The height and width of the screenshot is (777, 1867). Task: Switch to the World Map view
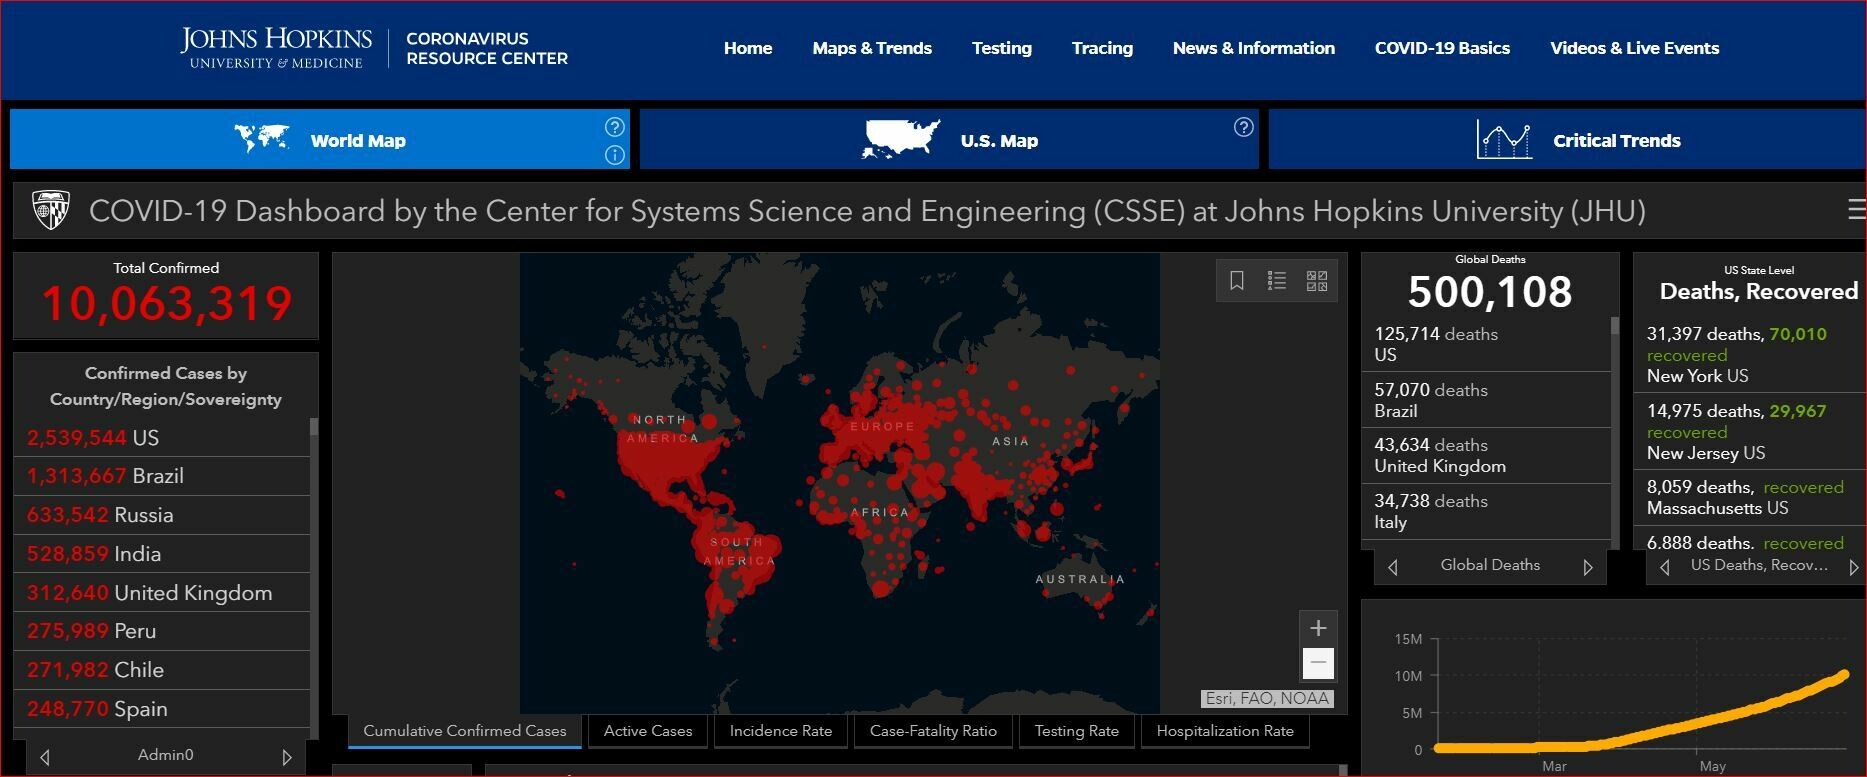coord(320,139)
